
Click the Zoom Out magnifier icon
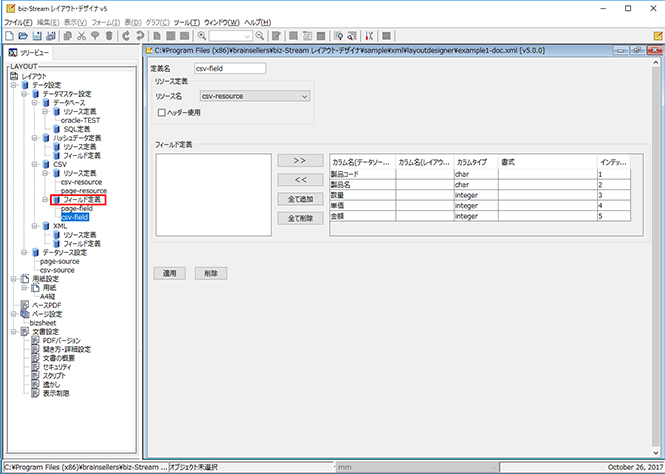[260, 36]
